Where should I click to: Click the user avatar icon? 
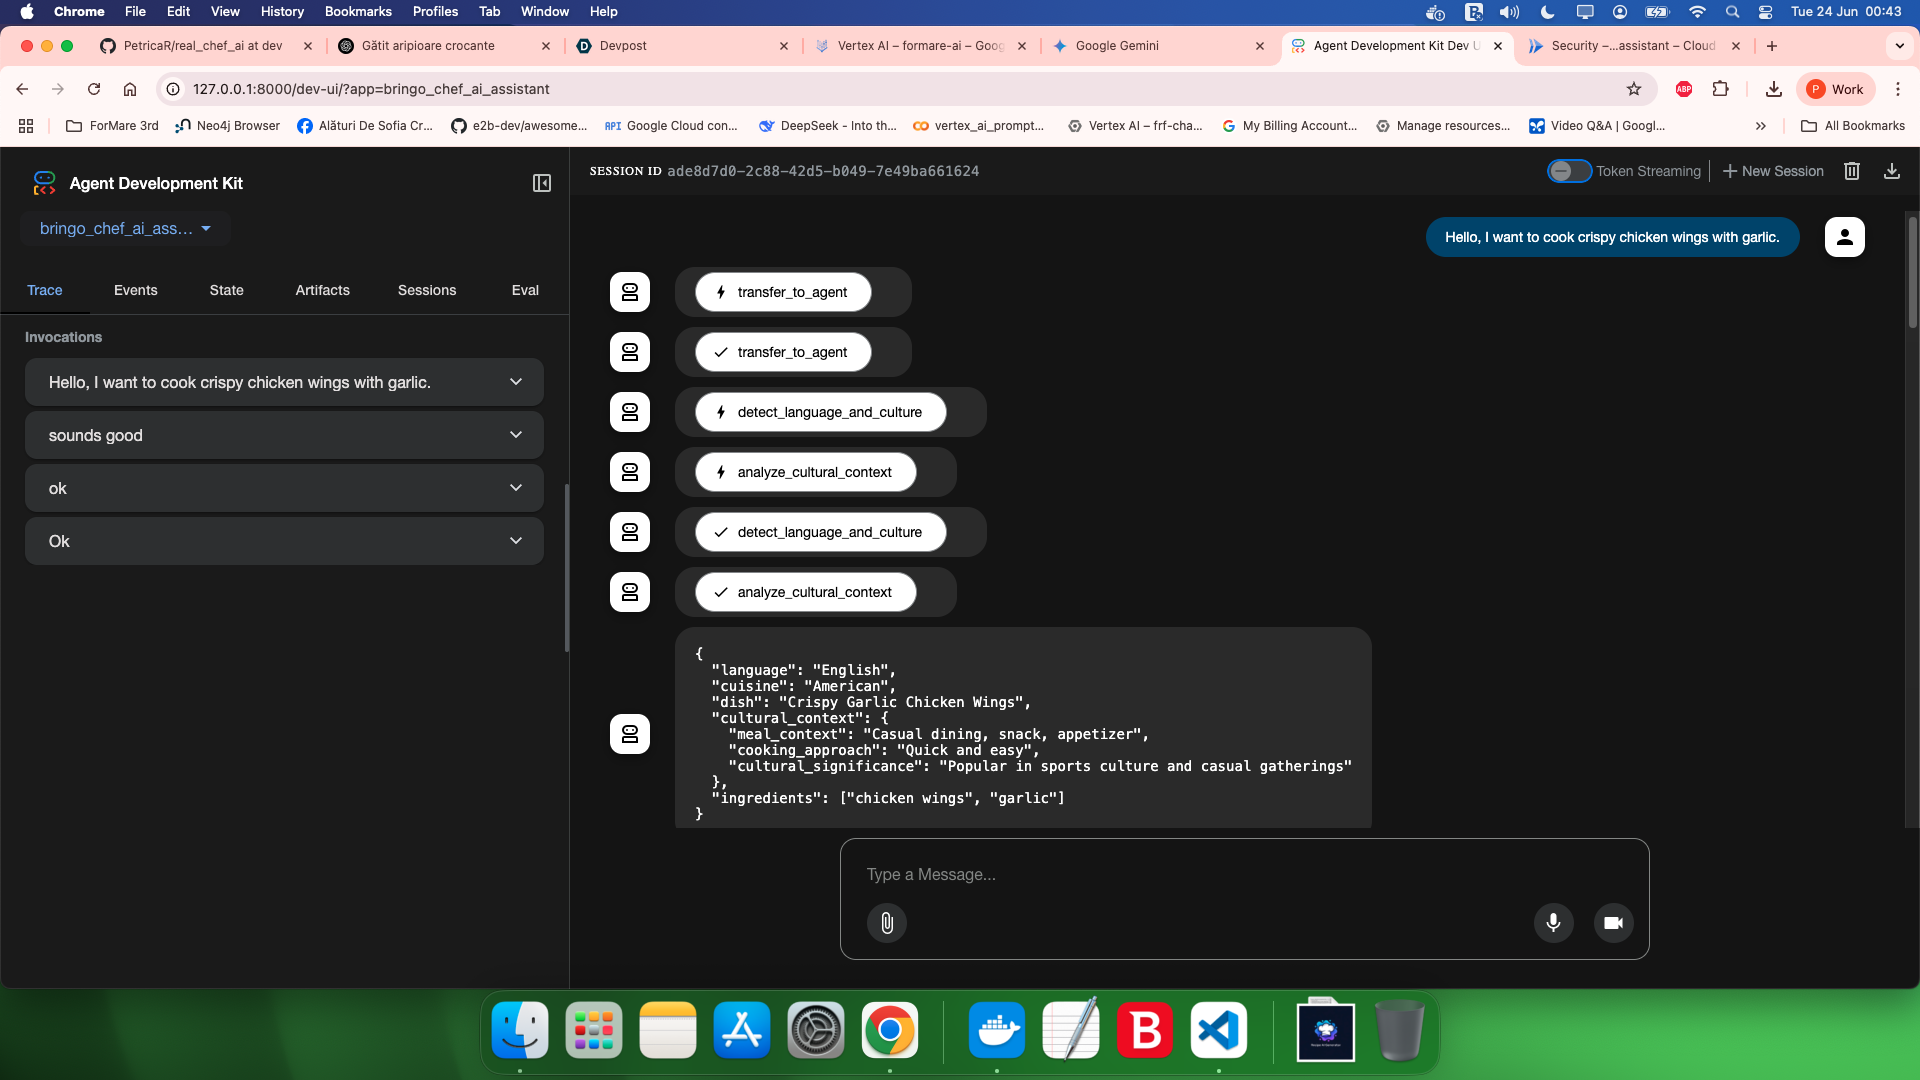[x=1844, y=237]
